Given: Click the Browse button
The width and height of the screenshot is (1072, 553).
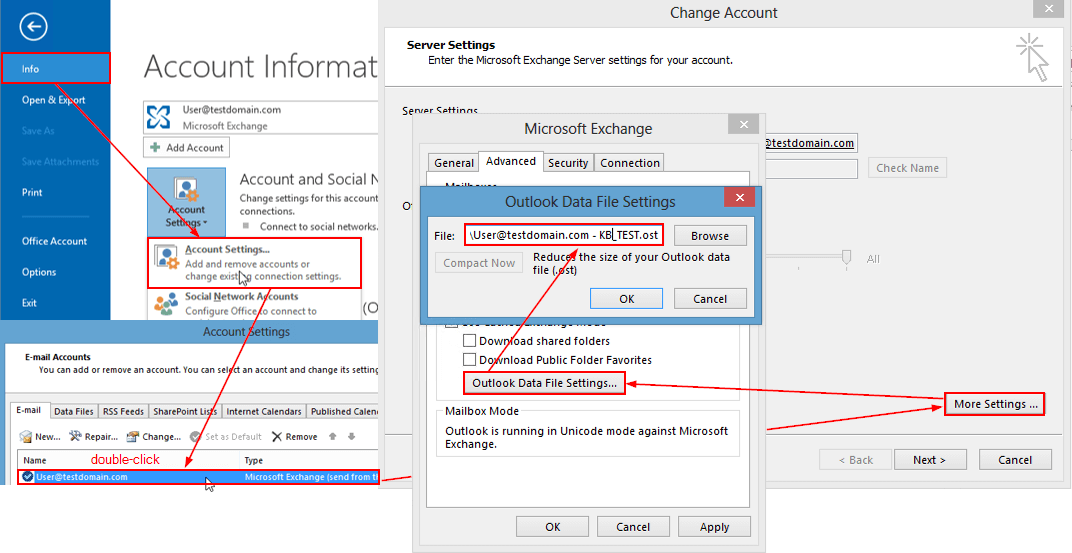Looking at the screenshot, I should pyautogui.click(x=710, y=236).
